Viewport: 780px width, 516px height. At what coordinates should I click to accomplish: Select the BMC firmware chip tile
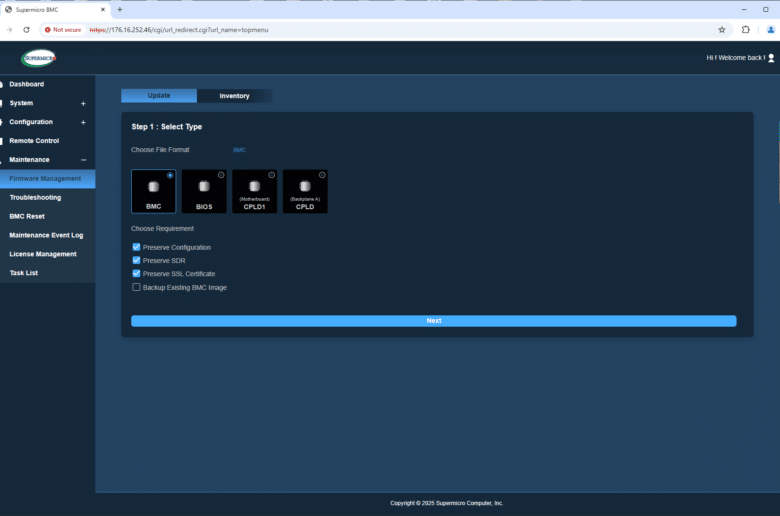pos(153,192)
